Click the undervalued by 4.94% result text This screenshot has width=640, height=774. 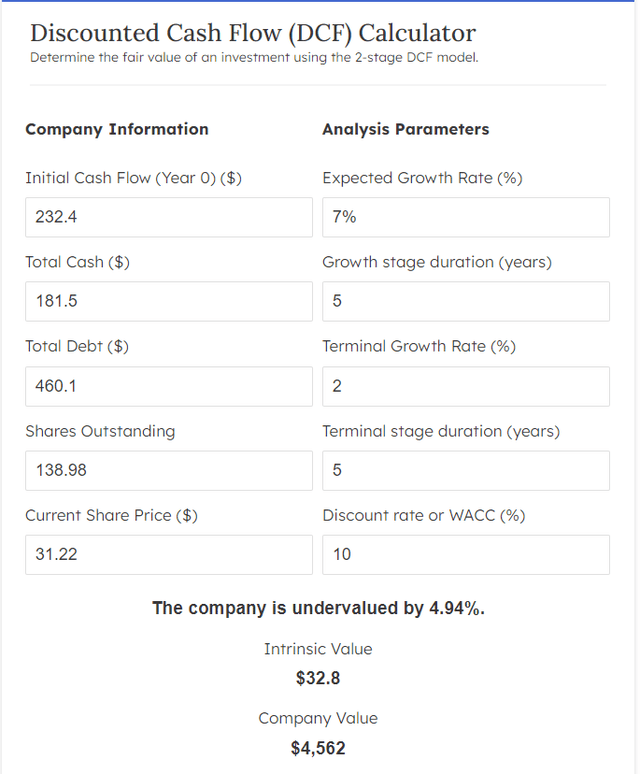tap(318, 608)
